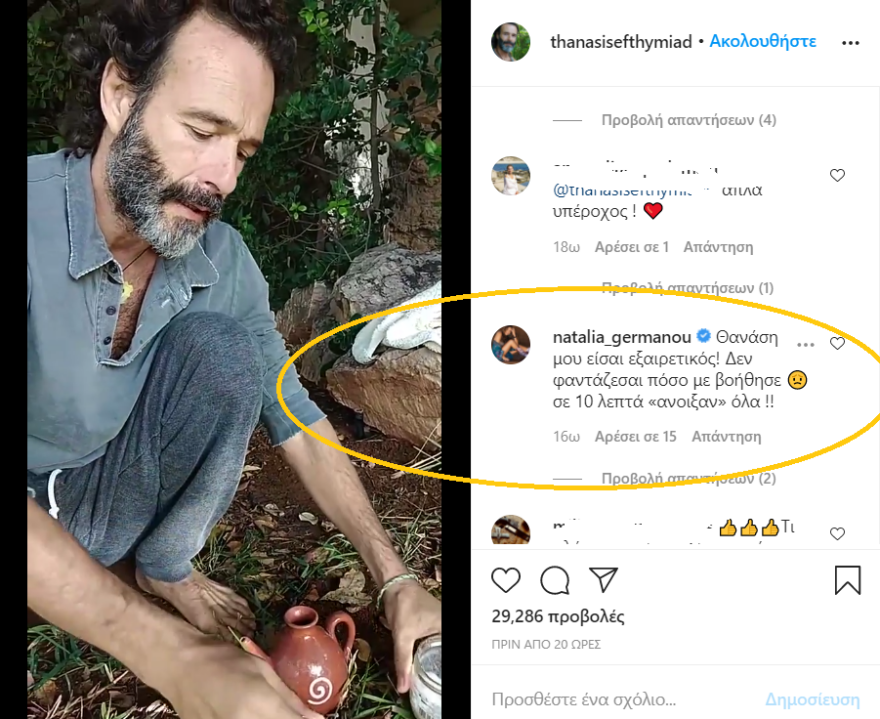Follow the account via Ακολουθήστε

tap(763, 42)
